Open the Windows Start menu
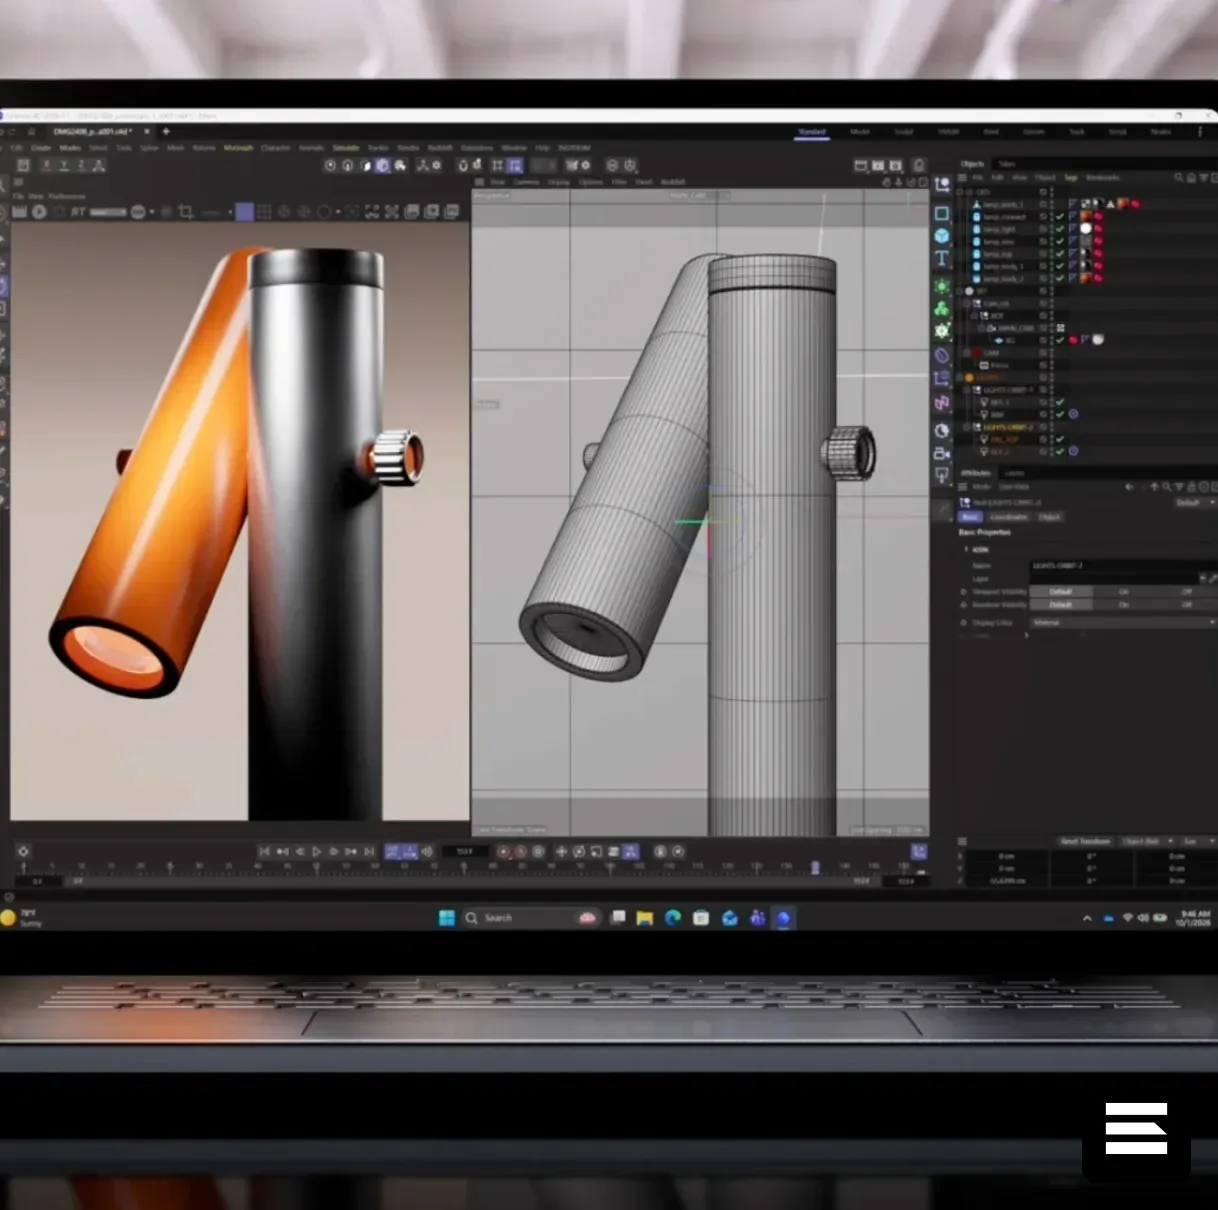The image size is (1218, 1210). pos(447,918)
